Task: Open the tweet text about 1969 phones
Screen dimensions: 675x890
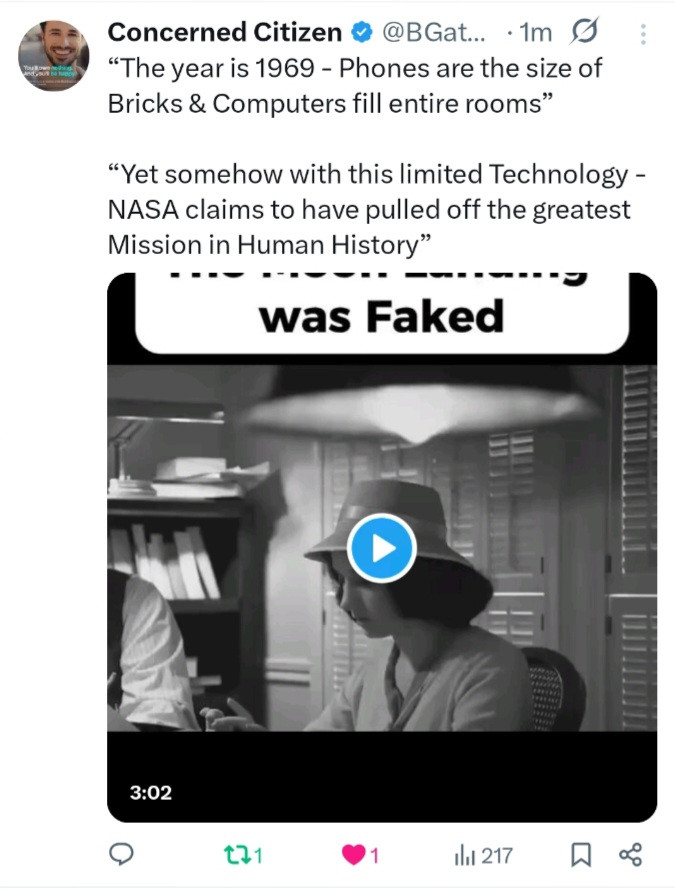Action: click(355, 86)
